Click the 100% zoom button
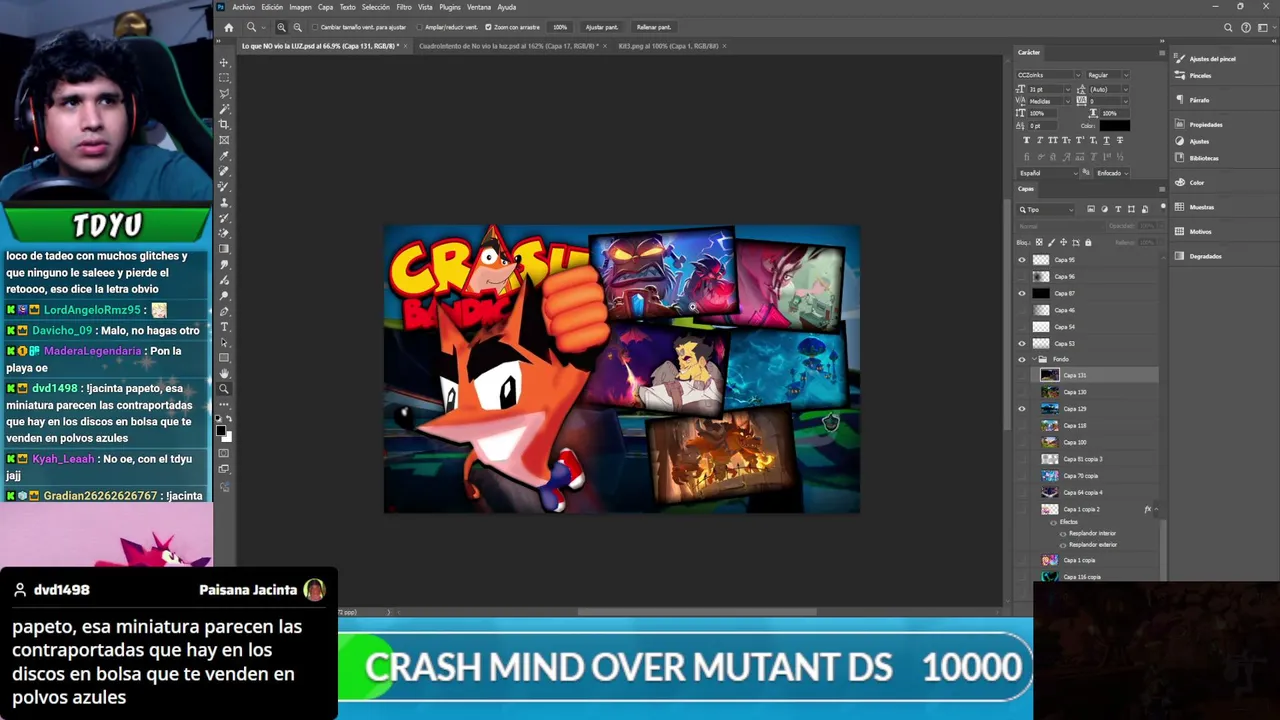The image size is (1280, 720). coord(560,27)
